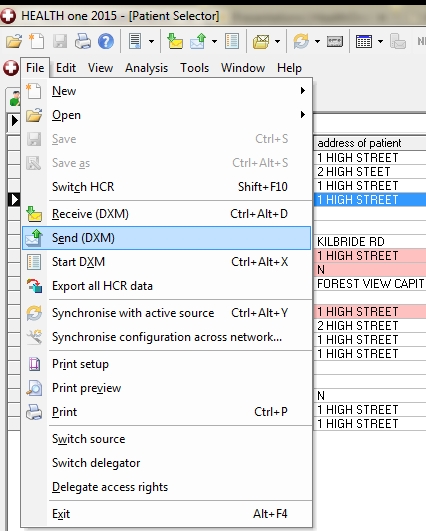Select Send (DXM) menu entry

coord(166,238)
